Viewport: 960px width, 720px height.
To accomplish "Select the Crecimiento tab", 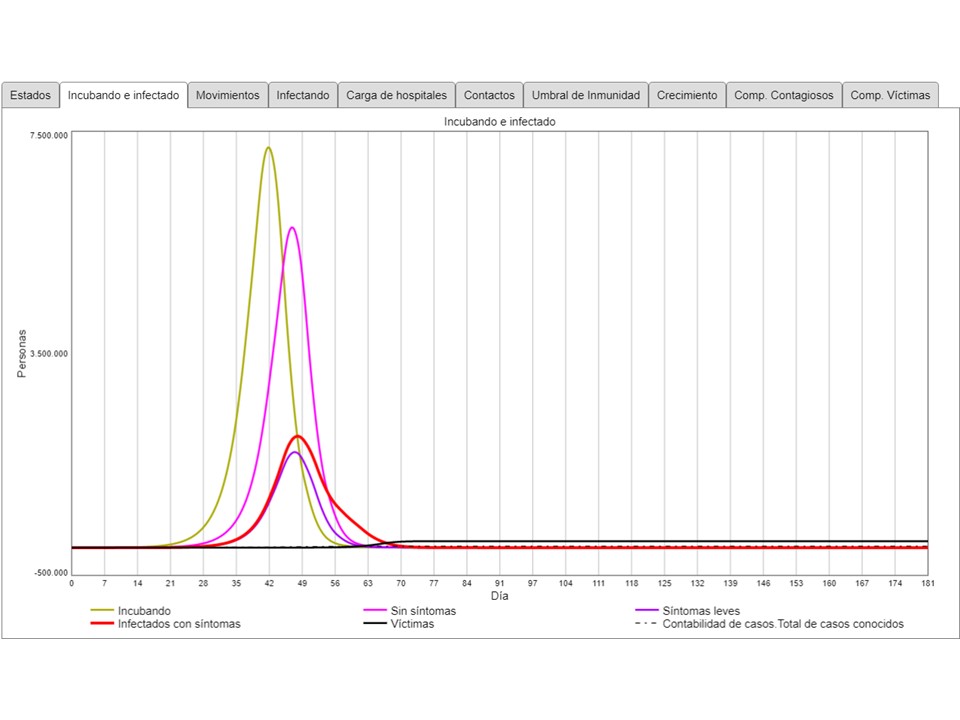I will [x=687, y=95].
